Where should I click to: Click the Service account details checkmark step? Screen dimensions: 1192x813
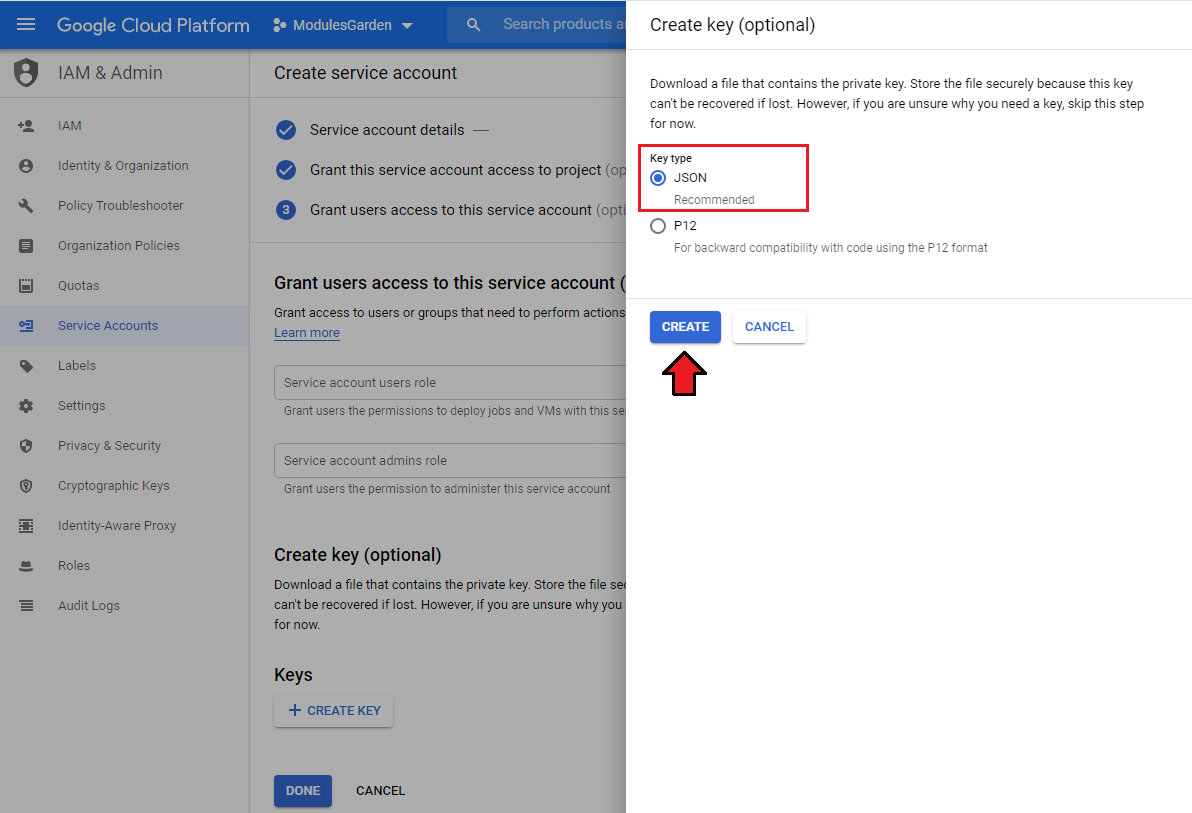(x=286, y=130)
